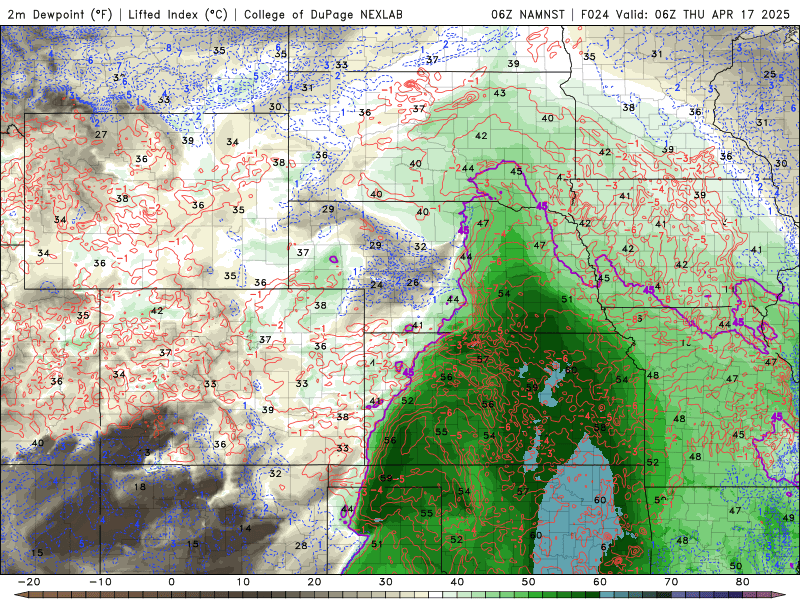This screenshot has width=800, height=600.
Task: Click the '0' color scale label
Action: (x=171, y=582)
